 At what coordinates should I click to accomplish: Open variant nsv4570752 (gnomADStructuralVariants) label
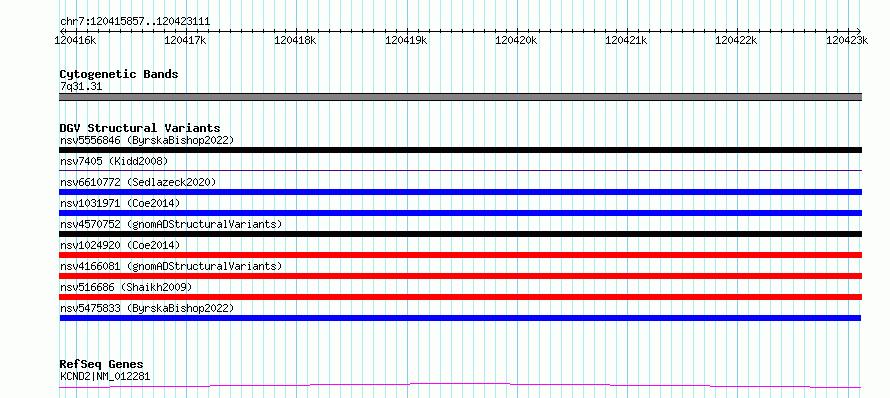pos(171,224)
